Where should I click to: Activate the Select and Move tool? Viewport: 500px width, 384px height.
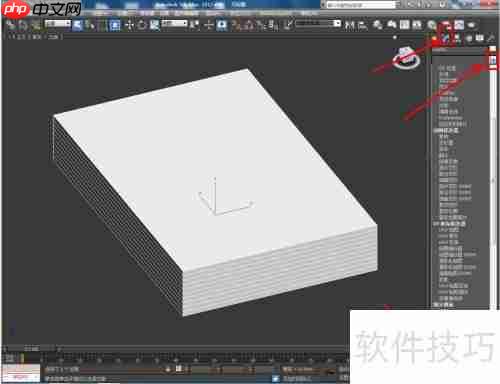129,25
